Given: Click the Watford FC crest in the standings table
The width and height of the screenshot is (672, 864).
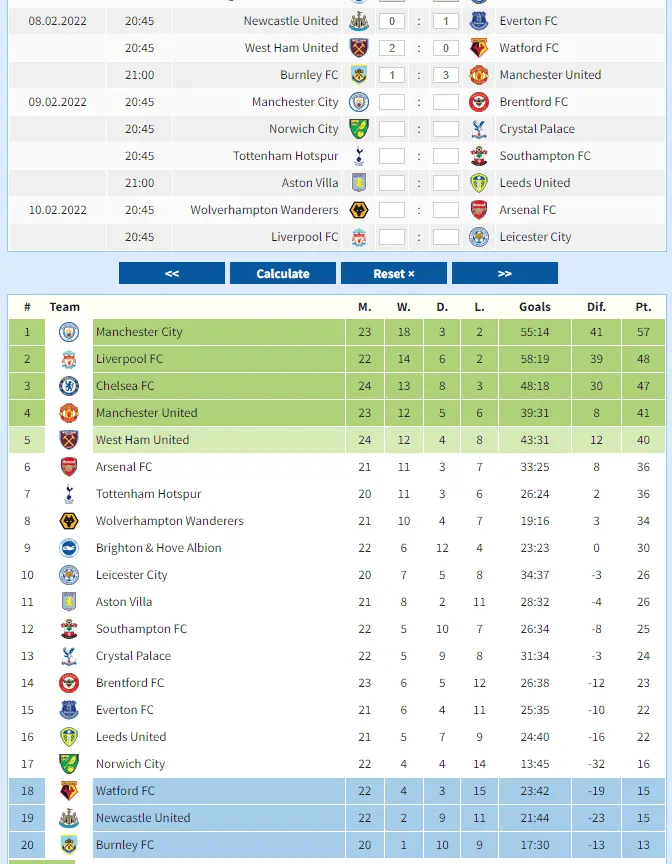Looking at the screenshot, I should coord(69,791).
